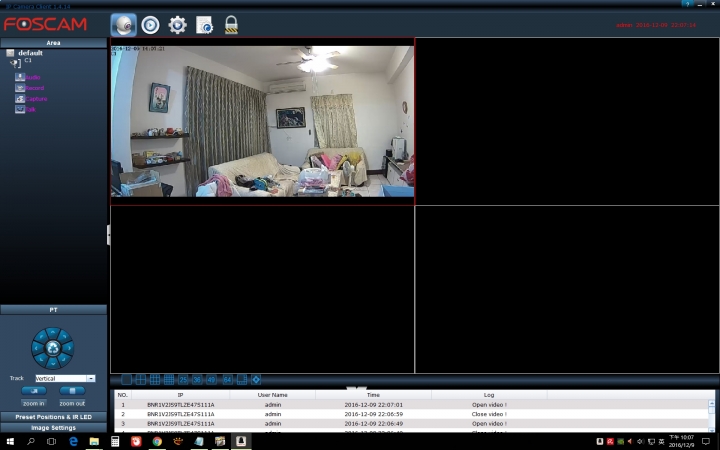Click the zoom out button
The height and width of the screenshot is (450, 720).
pos(72,403)
